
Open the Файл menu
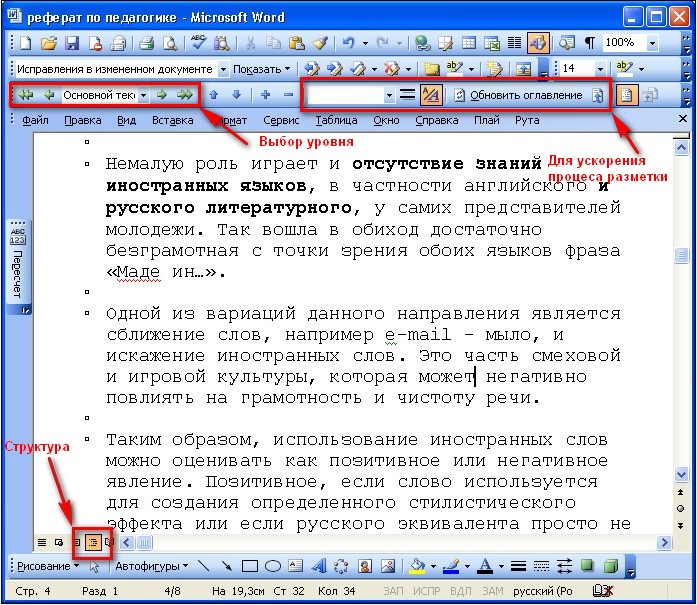coord(35,120)
